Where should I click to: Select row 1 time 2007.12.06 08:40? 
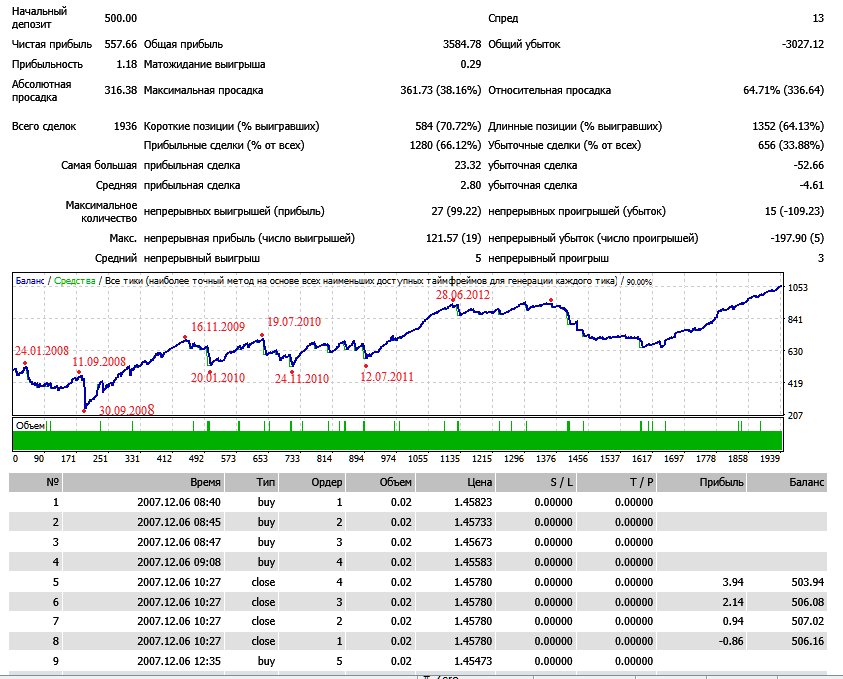tap(179, 502)
